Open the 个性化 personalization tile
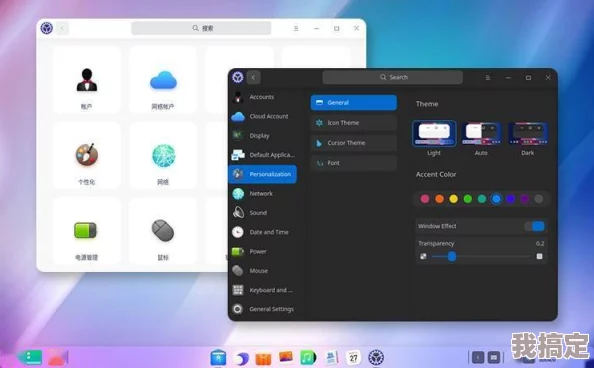This screenshot has height=368, width=594. [x=87, y=156]
